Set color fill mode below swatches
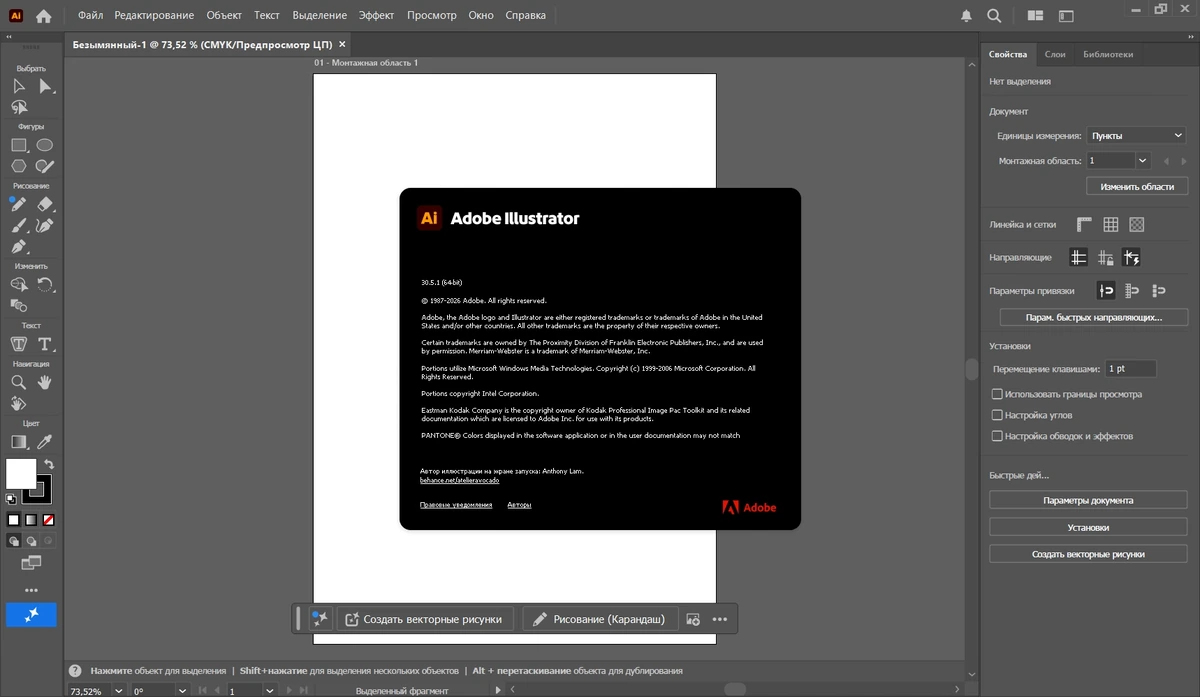Image resolution: width=1200 pixels, height=697 pixels. coord(14,520)
